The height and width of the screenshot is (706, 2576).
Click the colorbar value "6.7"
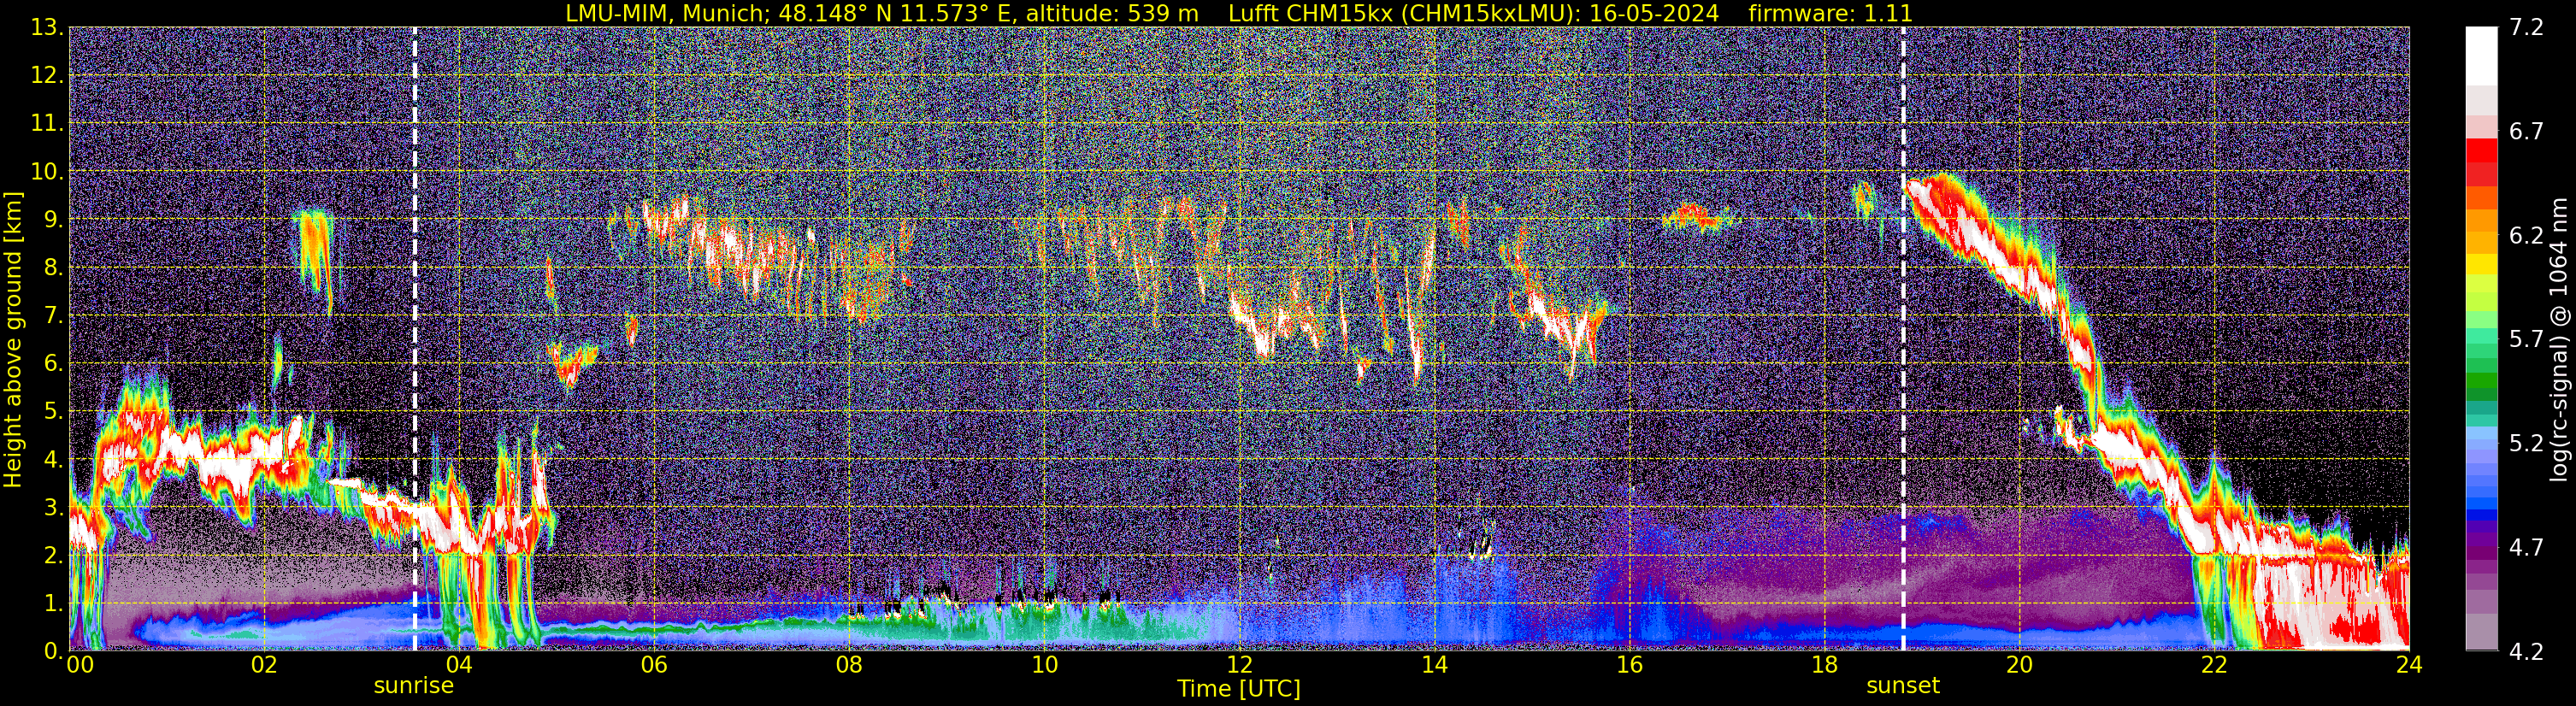tap(2526, 132)
